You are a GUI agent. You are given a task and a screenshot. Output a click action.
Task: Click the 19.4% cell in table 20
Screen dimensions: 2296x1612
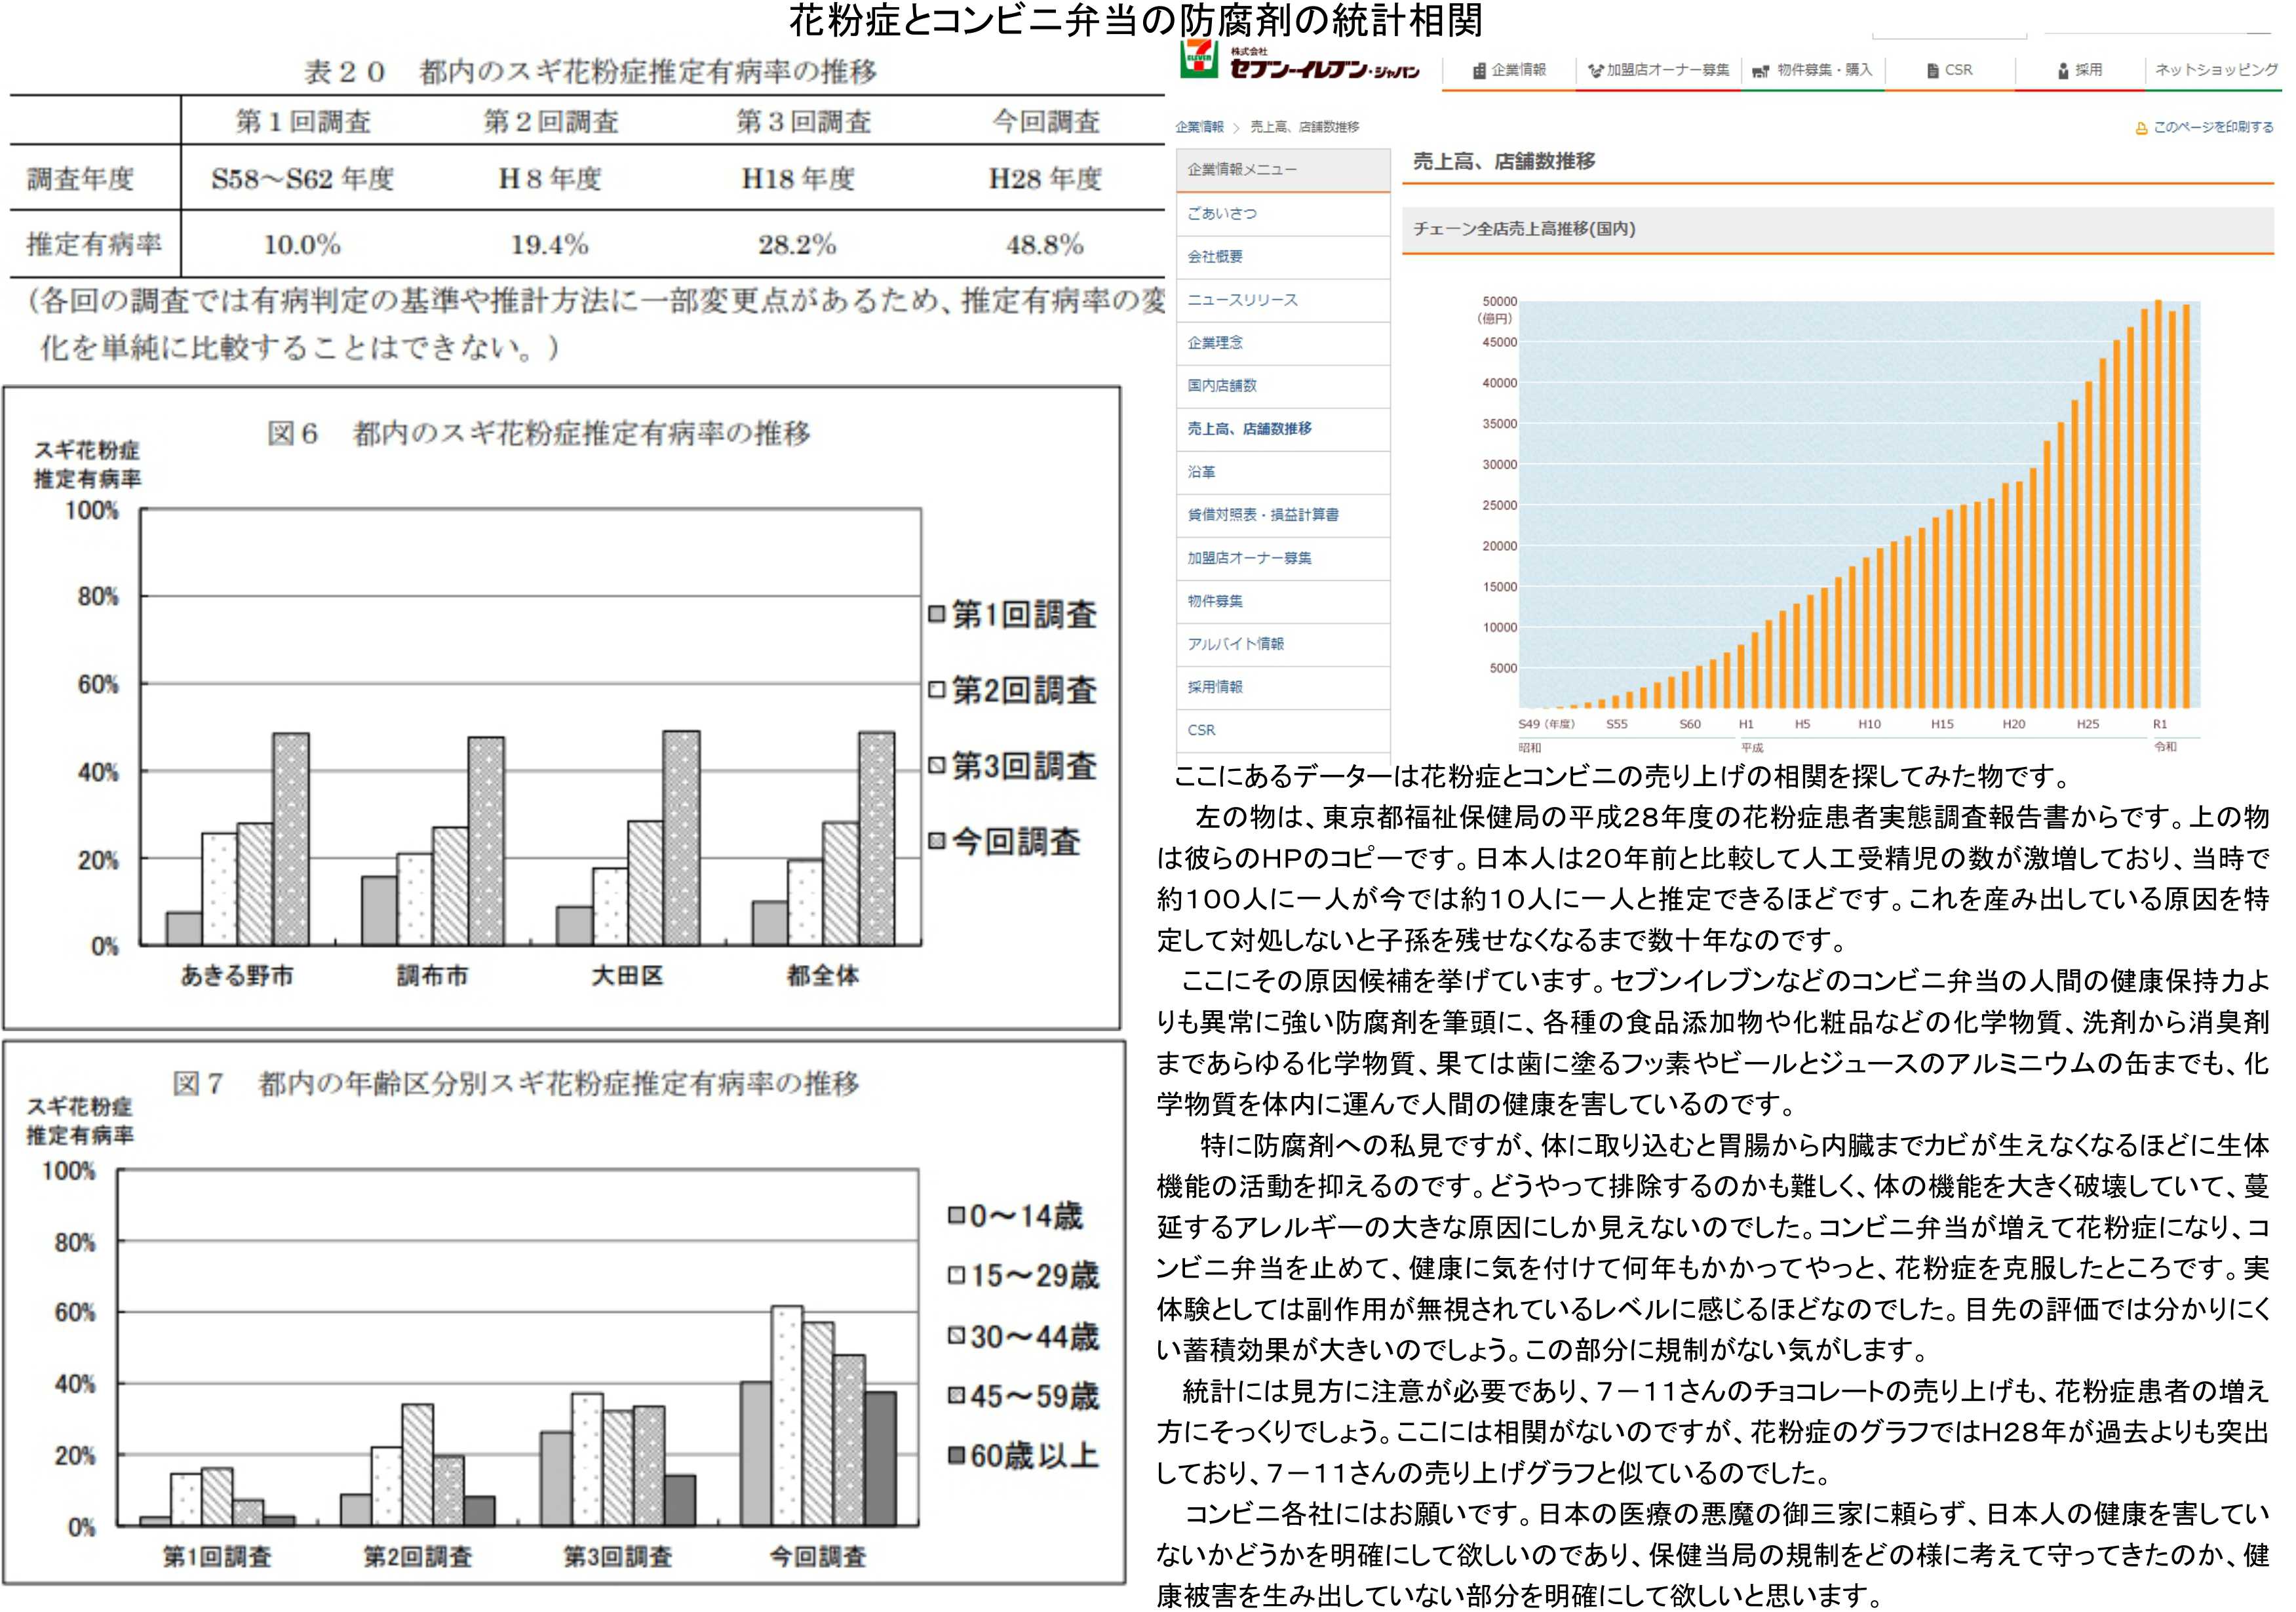(x=549, y=245)
